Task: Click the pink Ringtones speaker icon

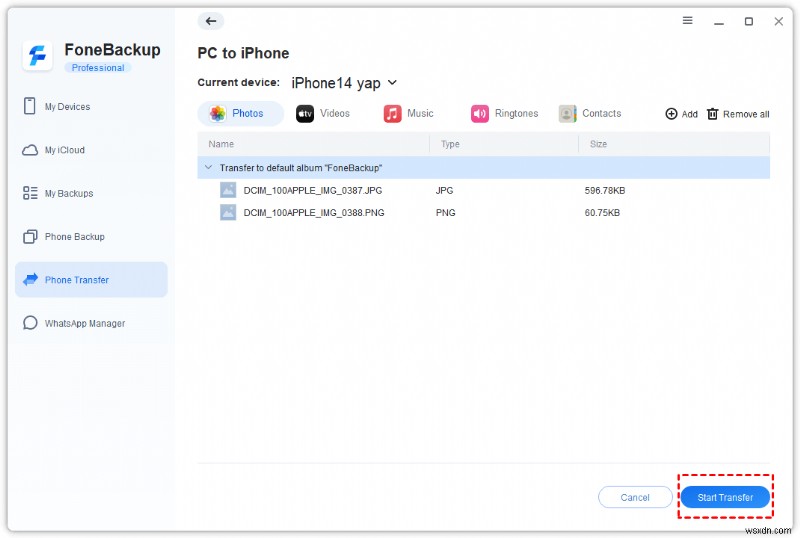Action: click(480, 113)
